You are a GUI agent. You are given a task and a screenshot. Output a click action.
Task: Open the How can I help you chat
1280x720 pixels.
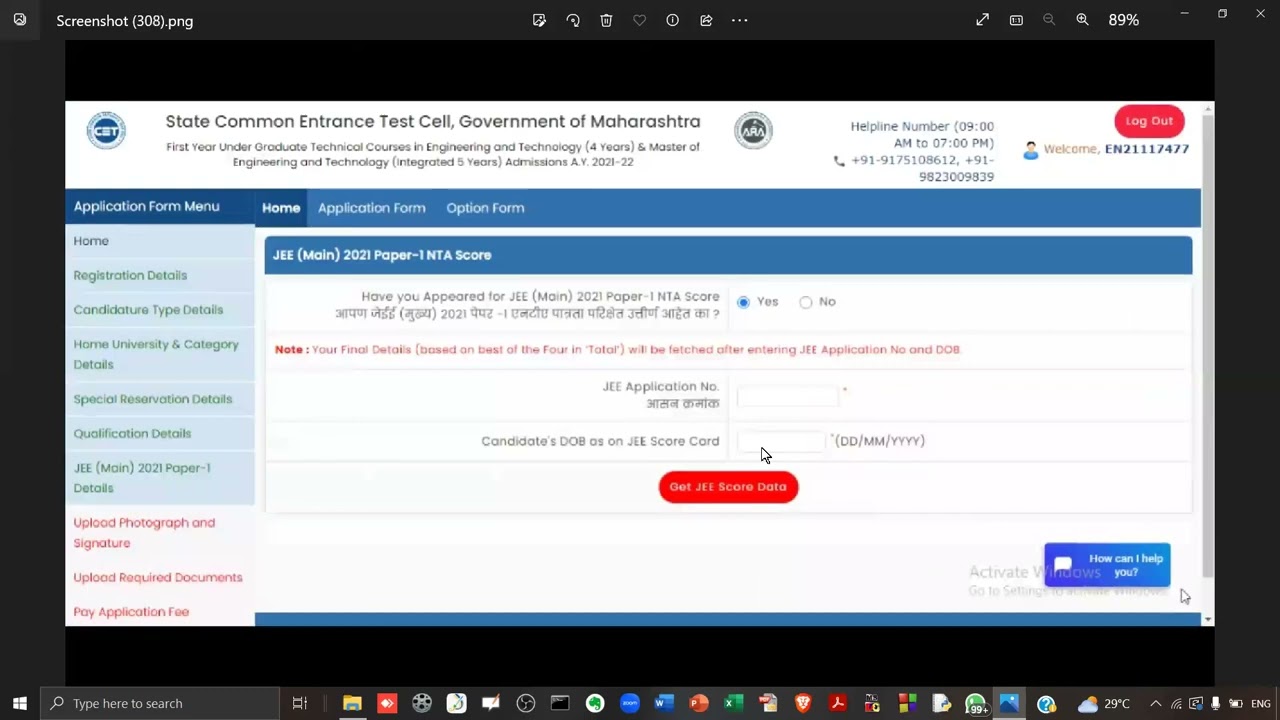click(x=1107, y=565)
